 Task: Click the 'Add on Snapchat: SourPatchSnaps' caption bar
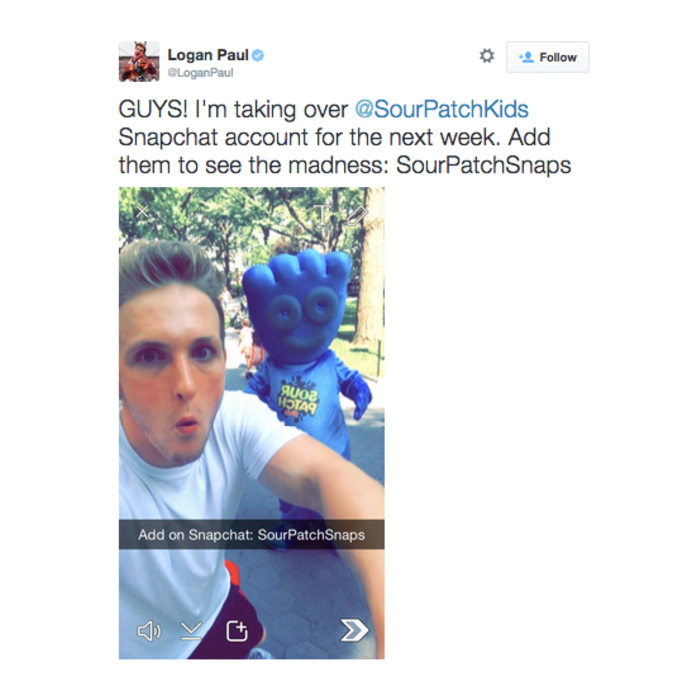[x=251, y=534]
